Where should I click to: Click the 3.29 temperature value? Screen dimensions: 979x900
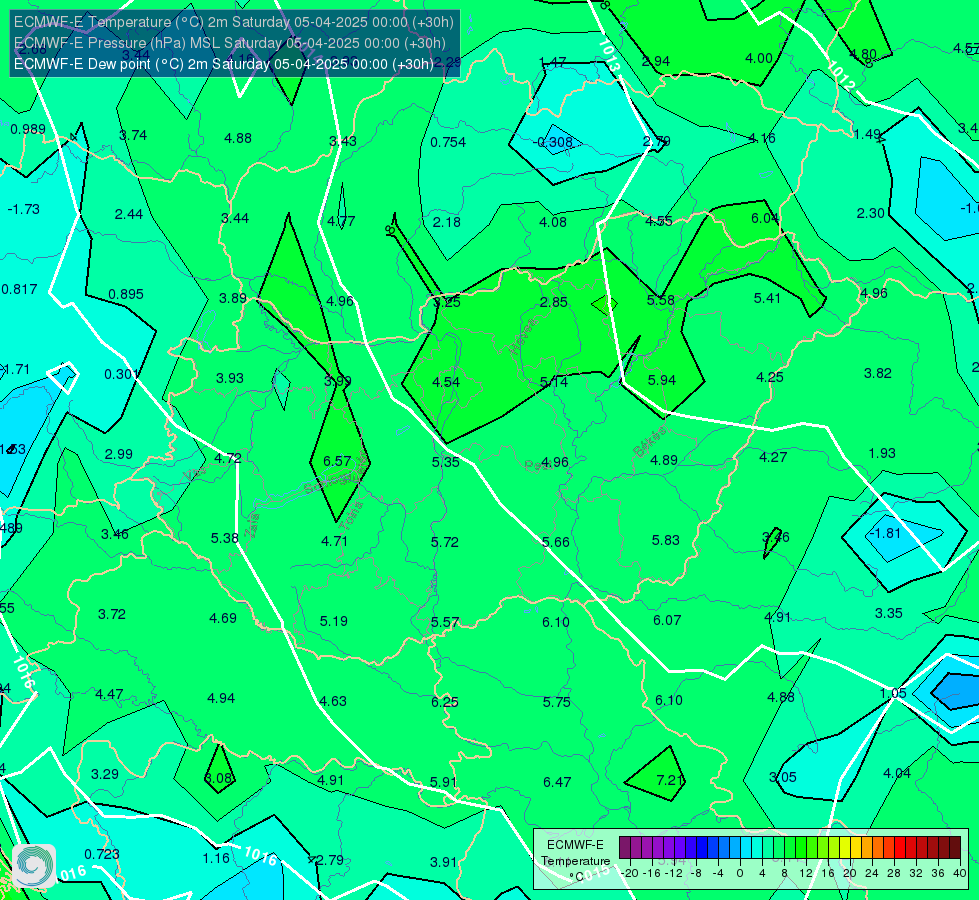click(x=105, y=774)
